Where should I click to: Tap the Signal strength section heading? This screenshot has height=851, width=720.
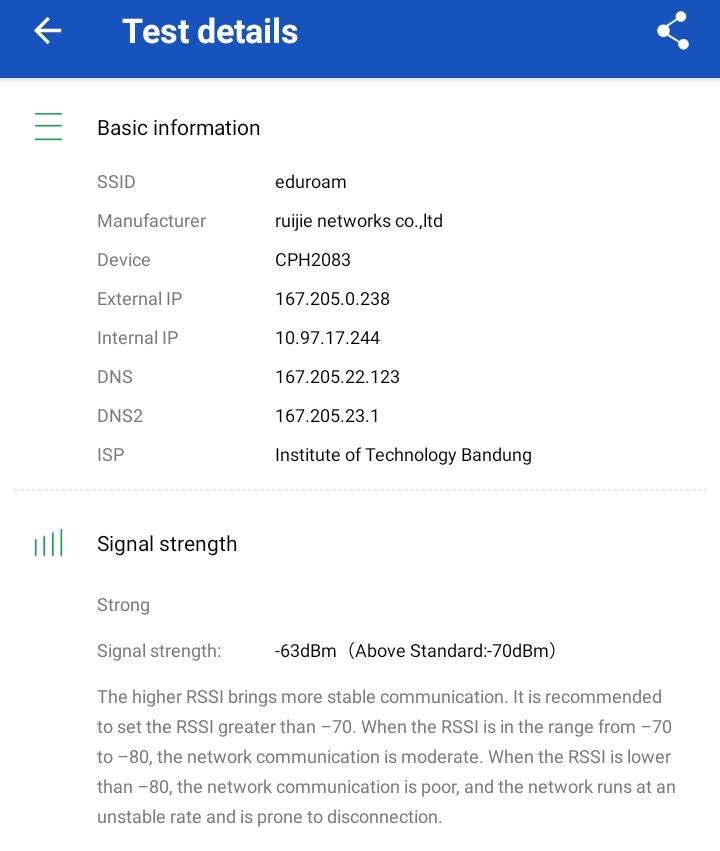coord(167,544)
